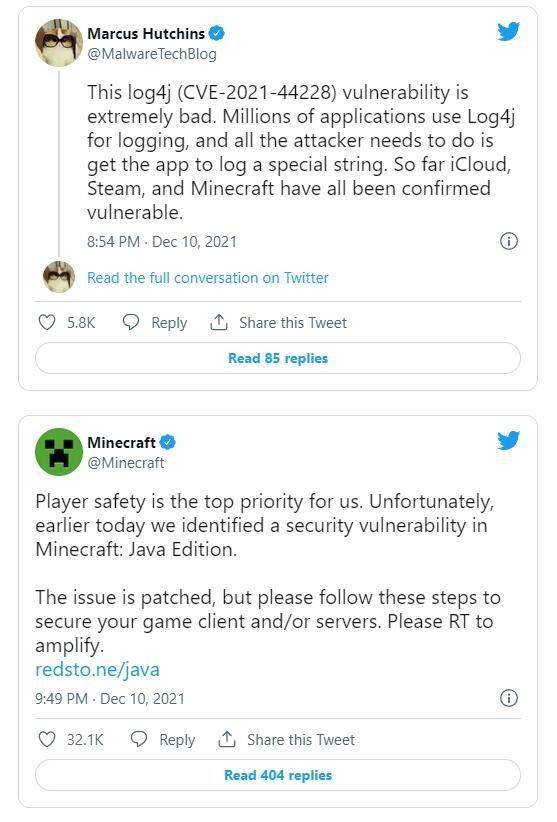Screen dimensions: 557x822
Task: Open the 8:54 PM Dec 10 timestamp
Action: pos(162,242)
